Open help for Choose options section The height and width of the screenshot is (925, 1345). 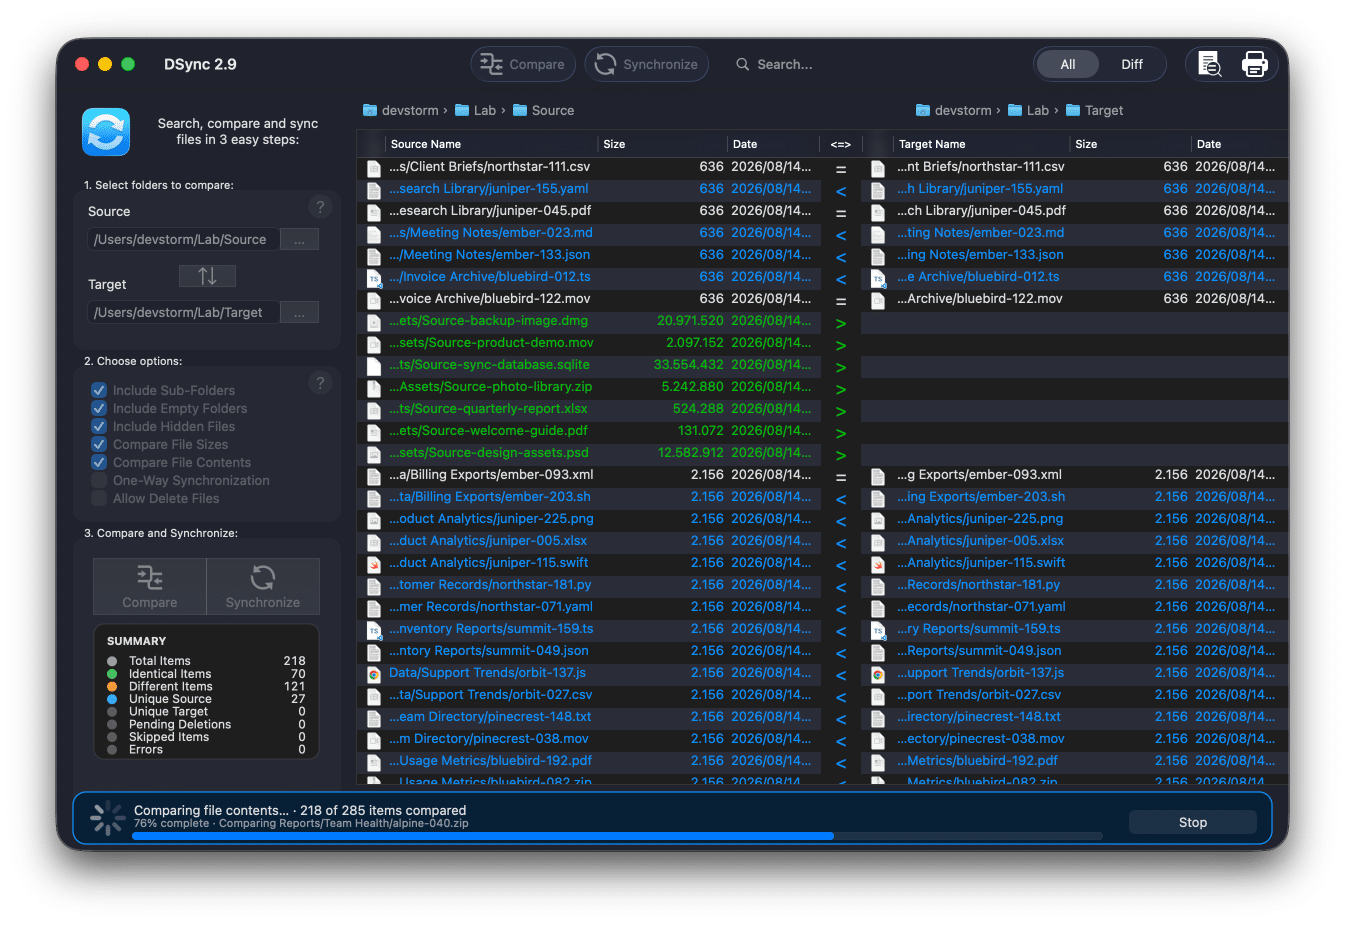tap(320, 383)
